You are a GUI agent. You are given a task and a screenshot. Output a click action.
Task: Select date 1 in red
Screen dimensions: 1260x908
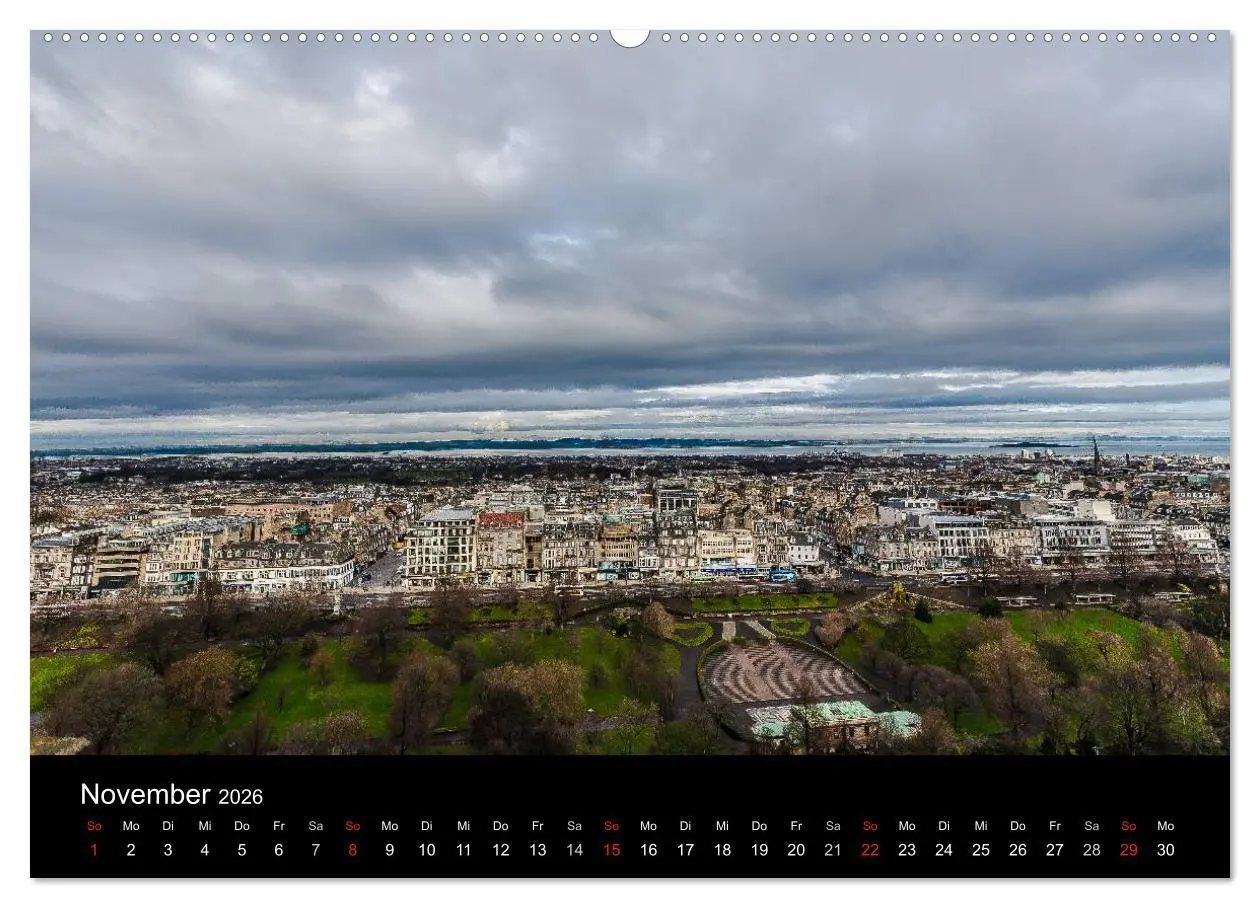94,850
